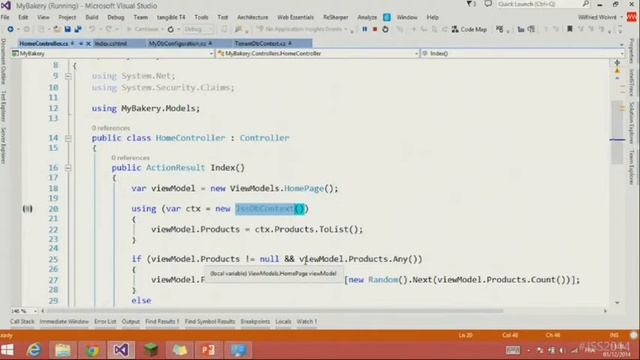Open Internet Explorer from the taskbar
This screenshot has height=360, width=640.
(x=34, y=350)
